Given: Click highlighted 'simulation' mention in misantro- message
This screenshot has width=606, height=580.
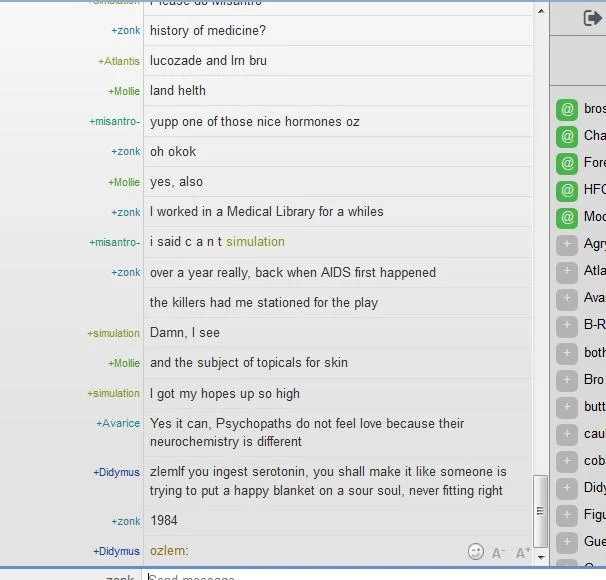Looking at the screenshot, I should pos(255,242).
